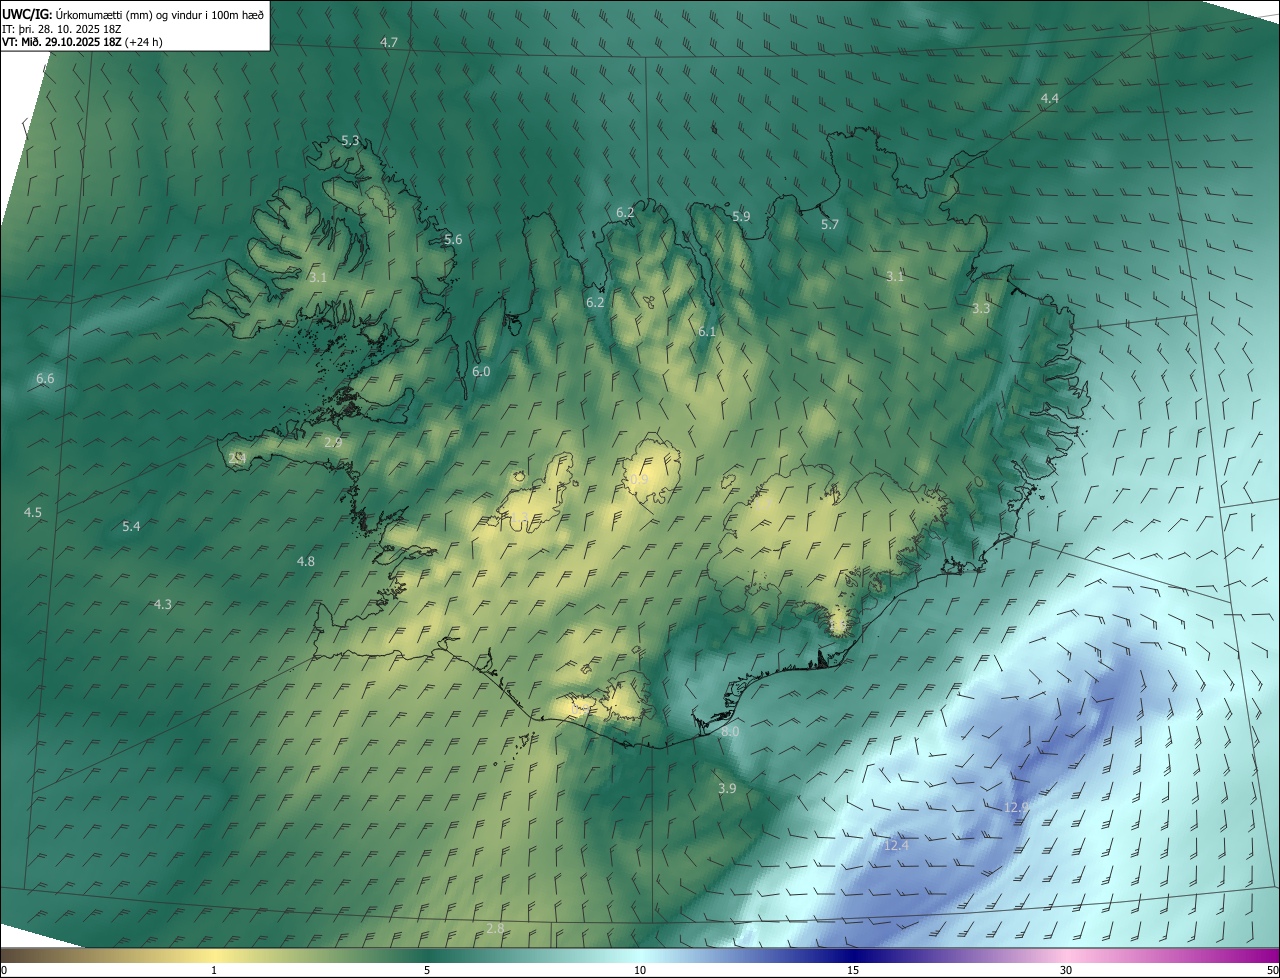
Task: Click the 4.7 value on the map
Action: tap(389, 42)
